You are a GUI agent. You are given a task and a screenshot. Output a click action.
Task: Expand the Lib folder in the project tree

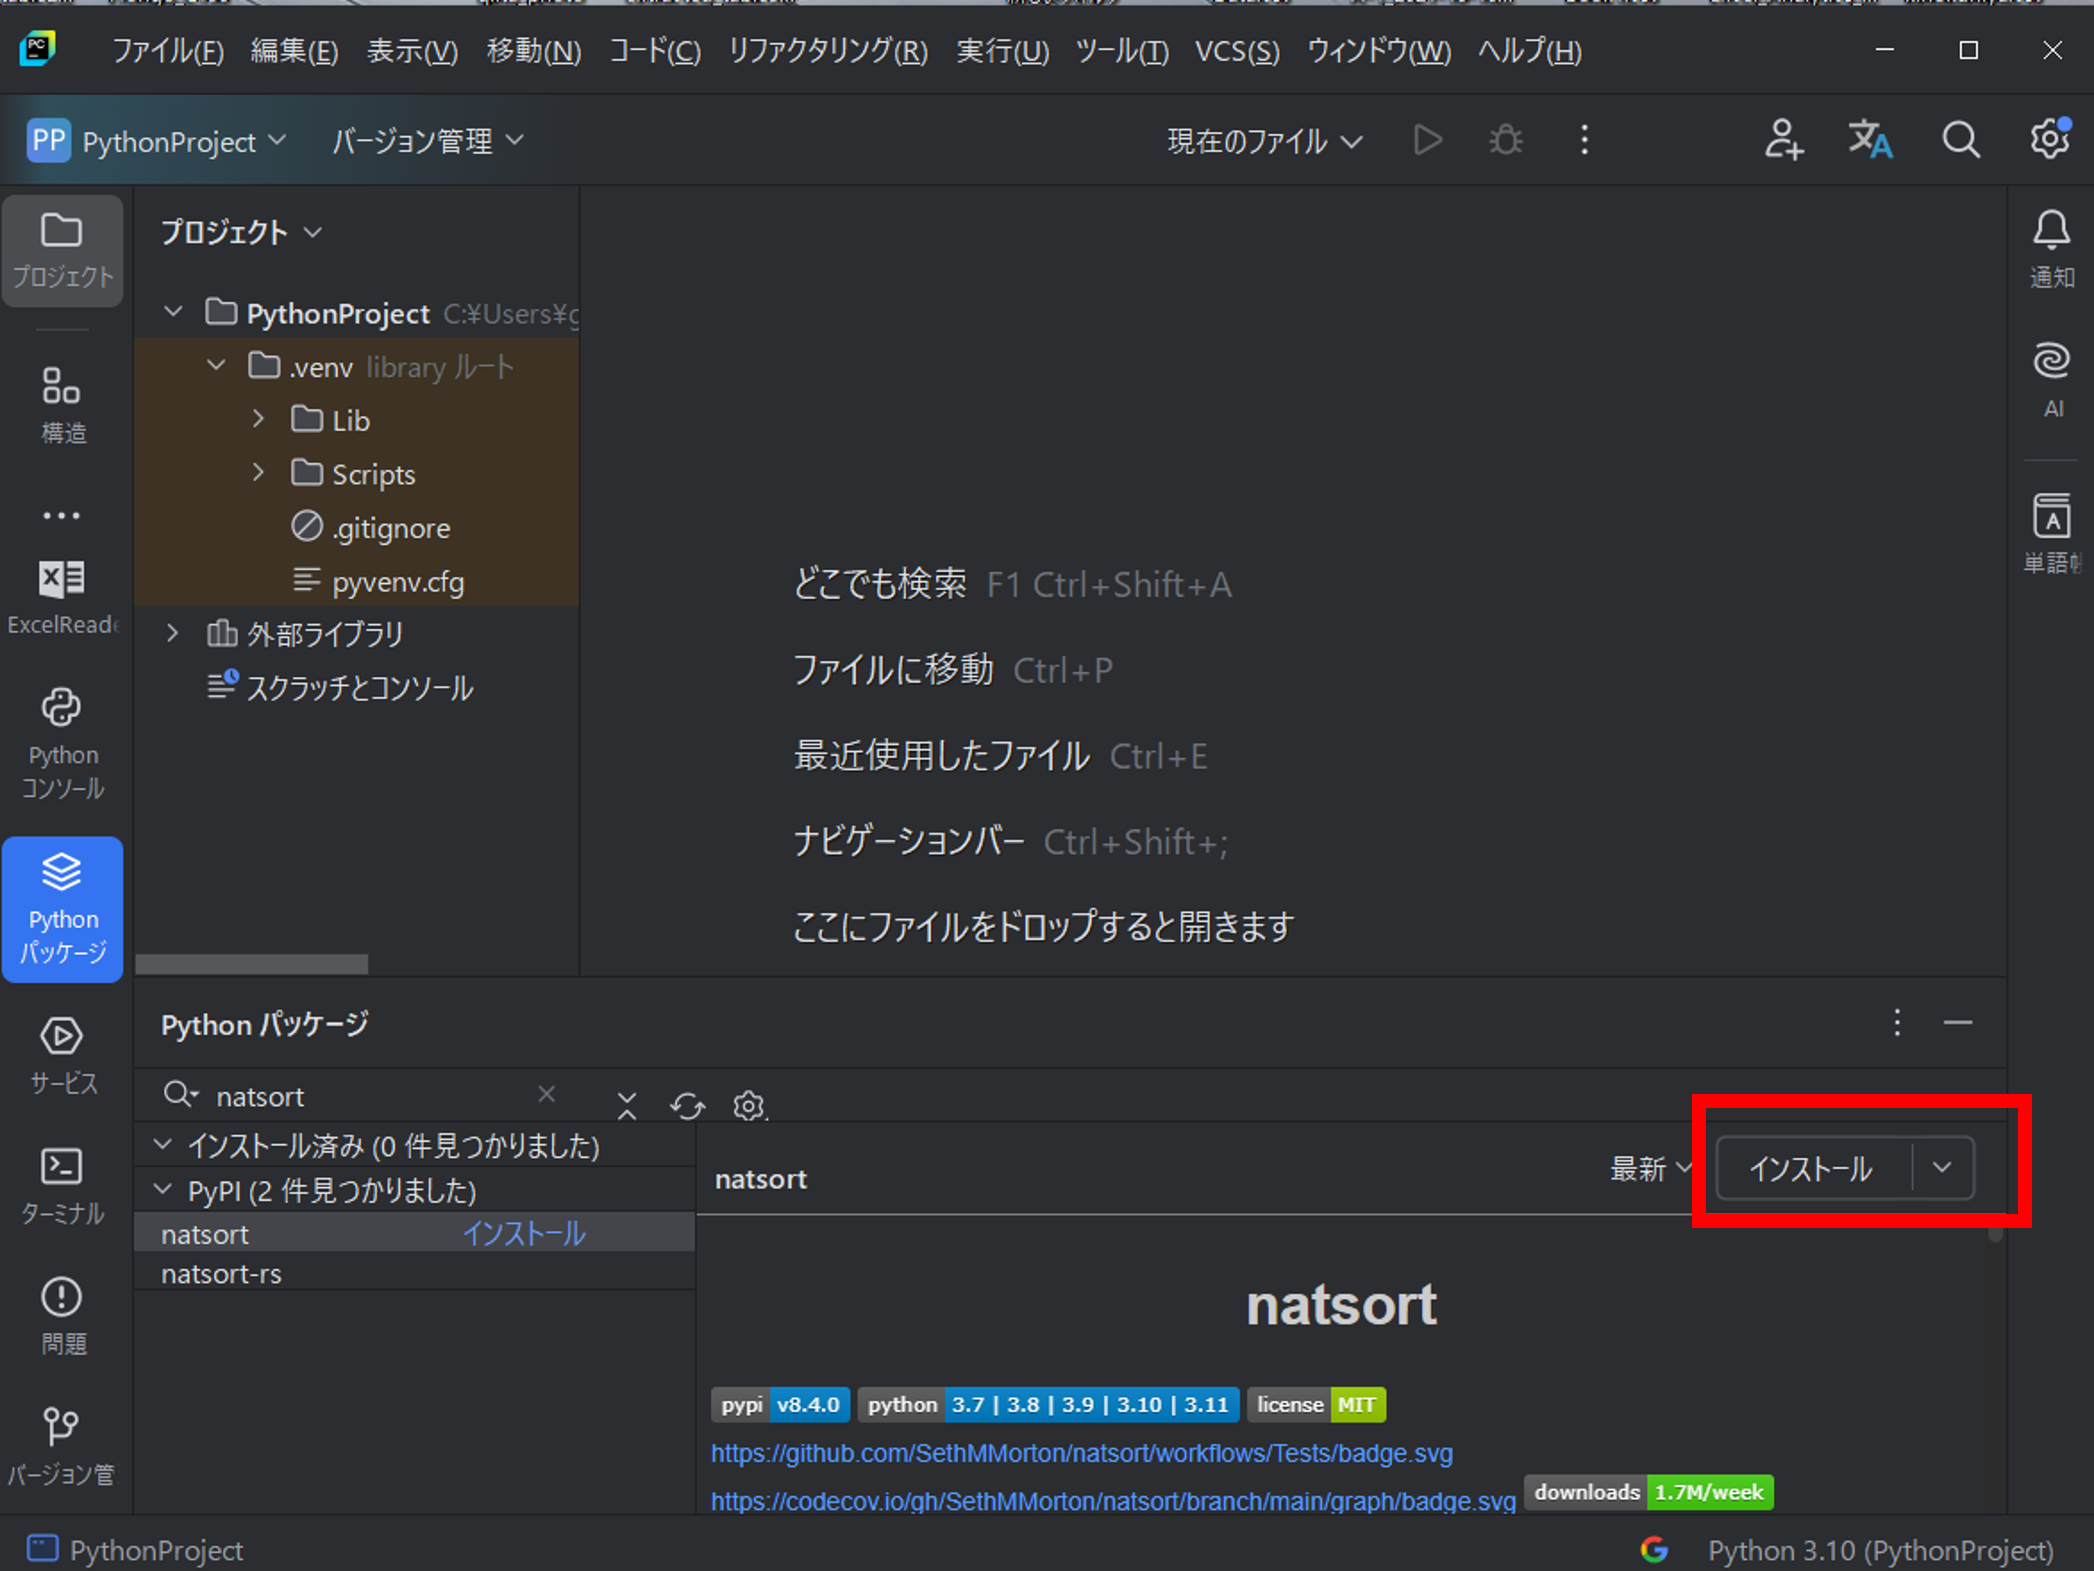(x=259, y=419)
